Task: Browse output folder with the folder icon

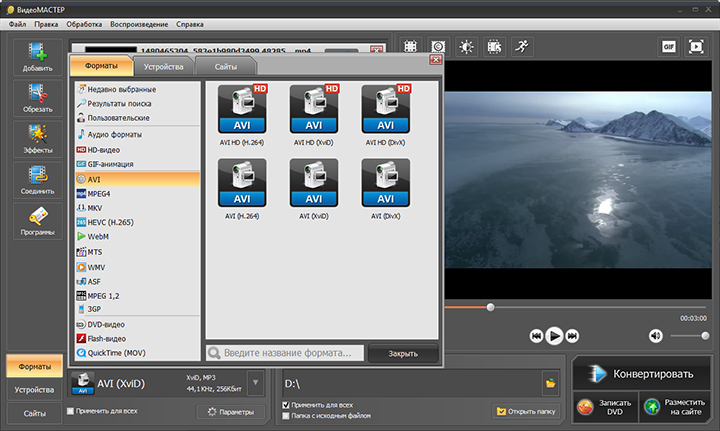Action: [x=550, y=383]
